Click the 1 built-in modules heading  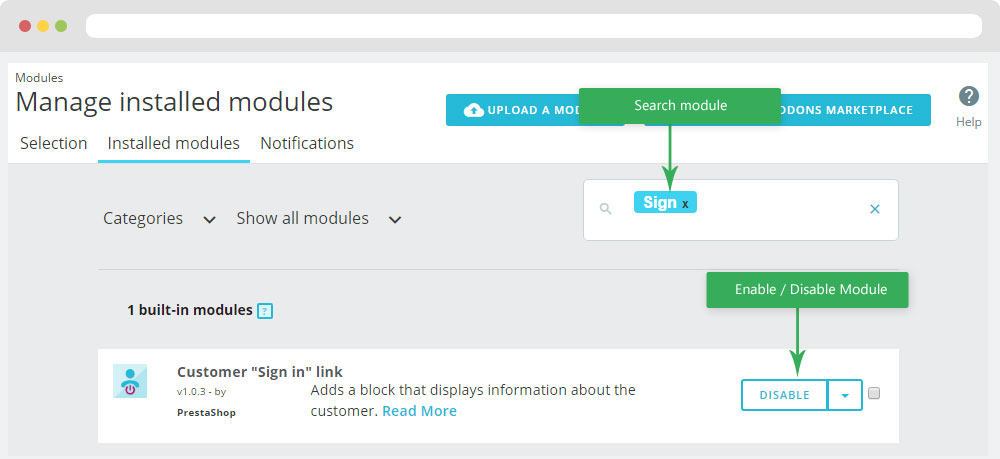coord(189,310)
